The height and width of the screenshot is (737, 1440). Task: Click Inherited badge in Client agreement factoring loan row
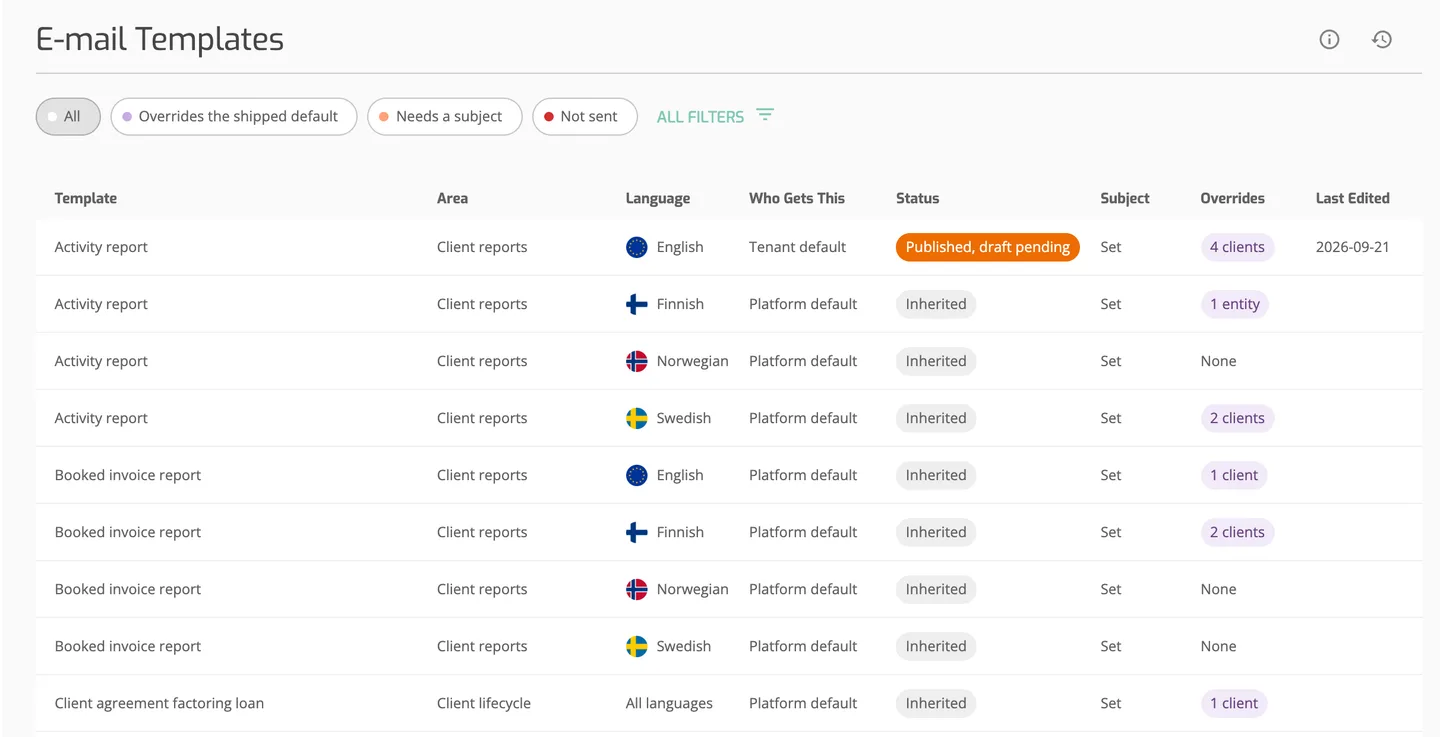click(936, 703)
